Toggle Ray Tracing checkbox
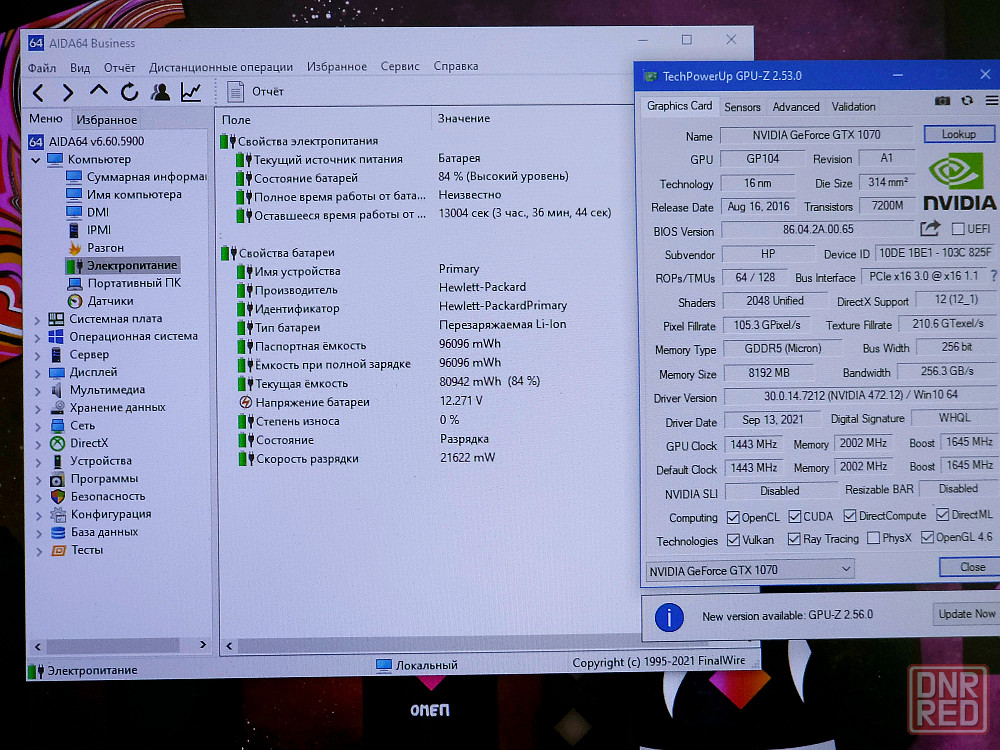 tap(794, 539)
